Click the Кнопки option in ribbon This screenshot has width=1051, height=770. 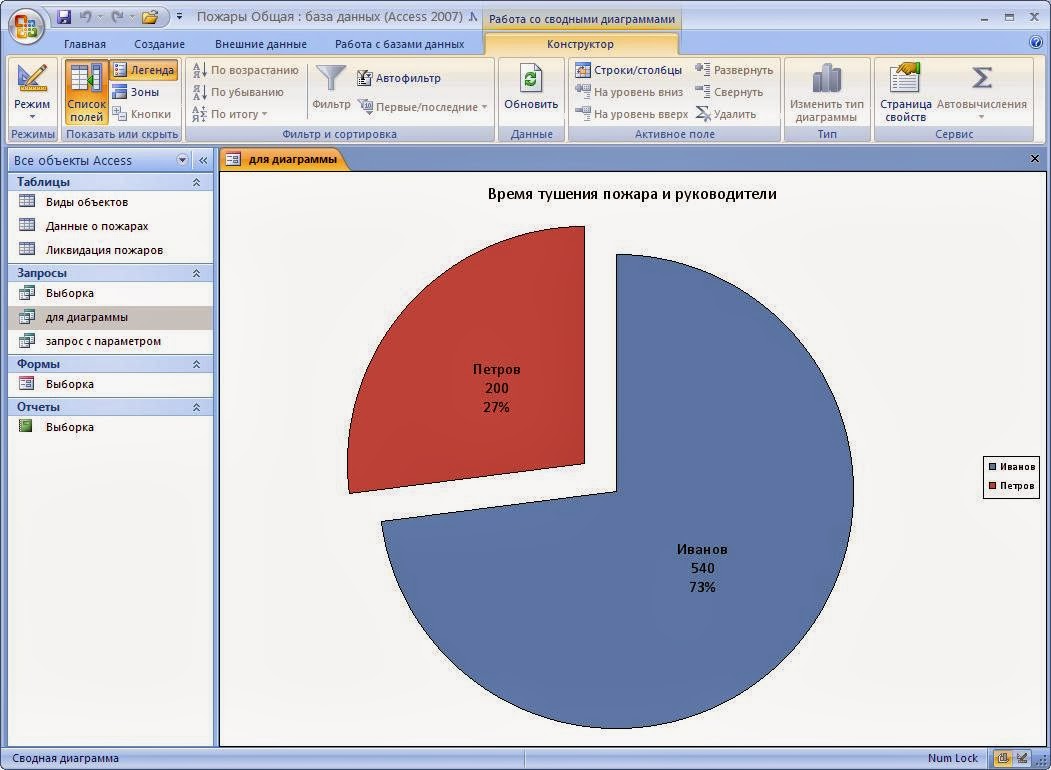[142, 114]
